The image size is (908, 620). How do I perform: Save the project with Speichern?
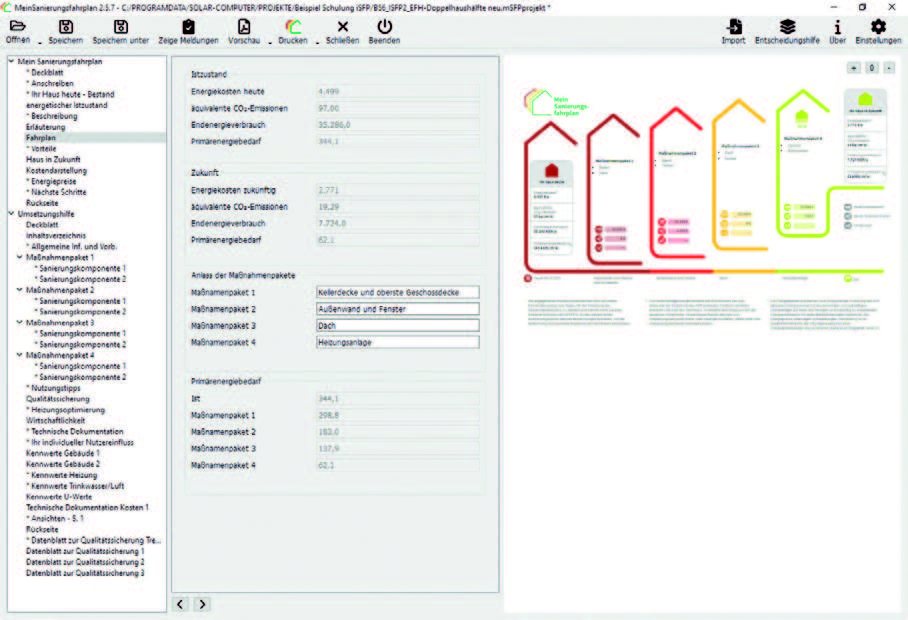pyautogui.click(x=66, y=27)
